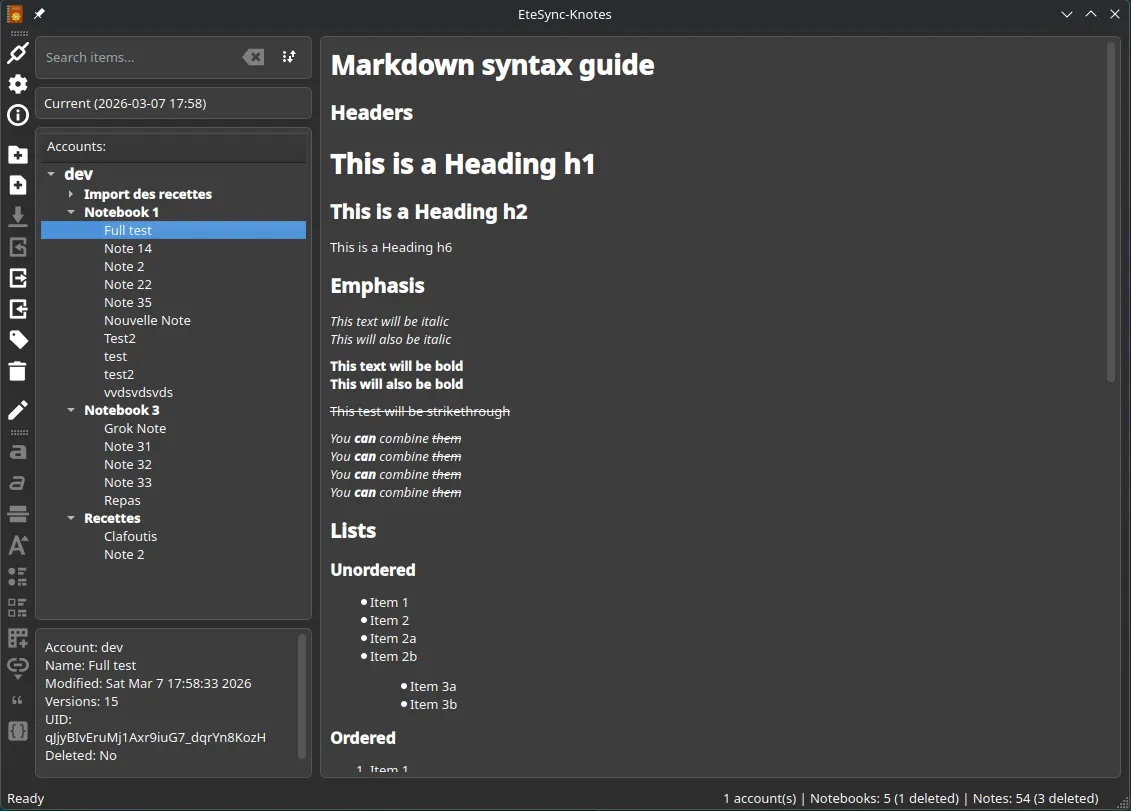Open the version dropdown showing Current (2026-03-07 17:58)
Screen dimensions: 1131x811
(x=174, y=103)
